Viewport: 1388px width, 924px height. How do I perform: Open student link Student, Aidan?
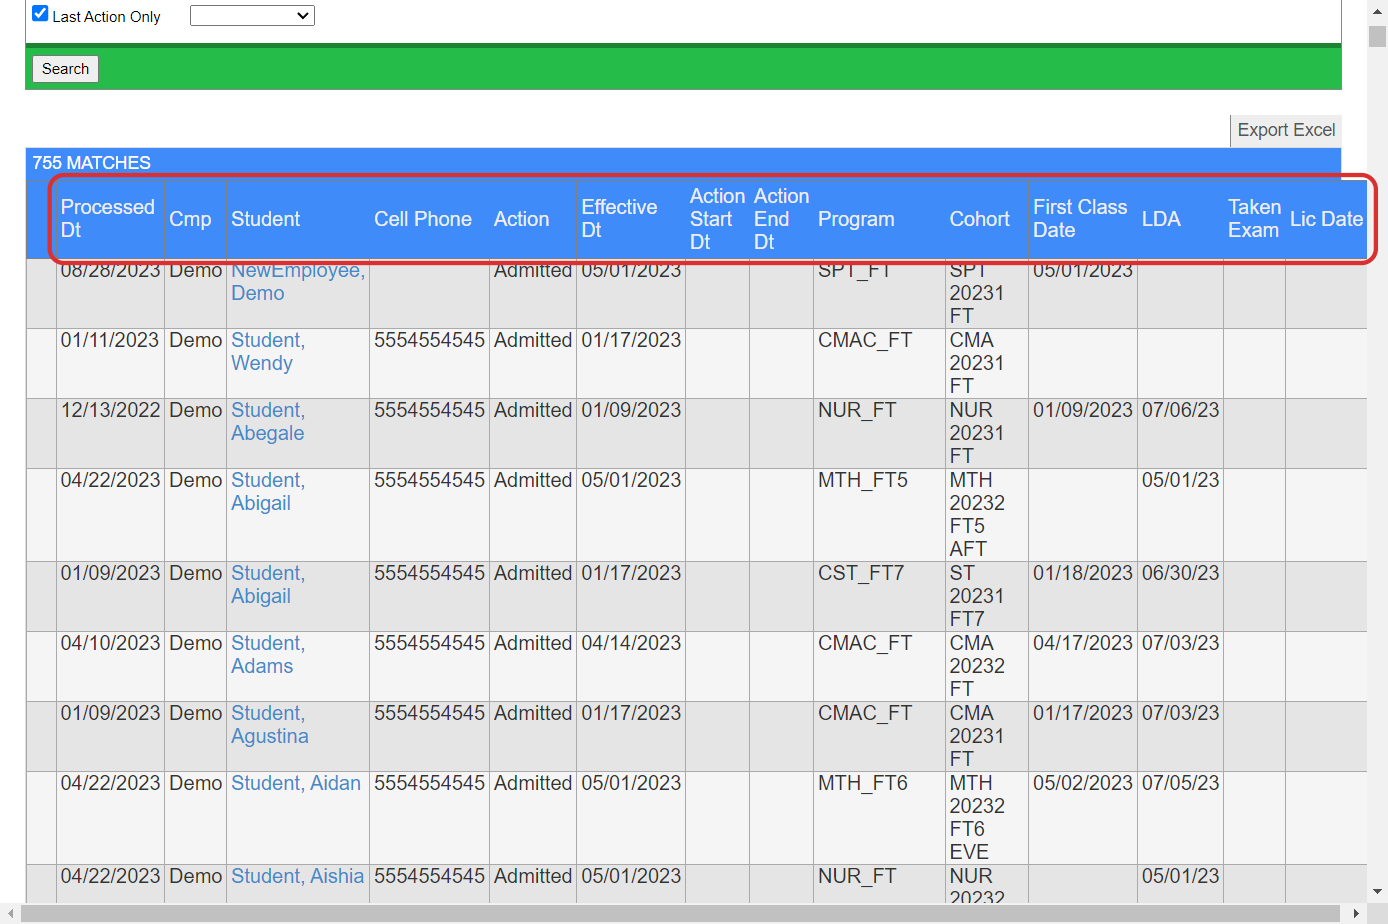point(295,783)
